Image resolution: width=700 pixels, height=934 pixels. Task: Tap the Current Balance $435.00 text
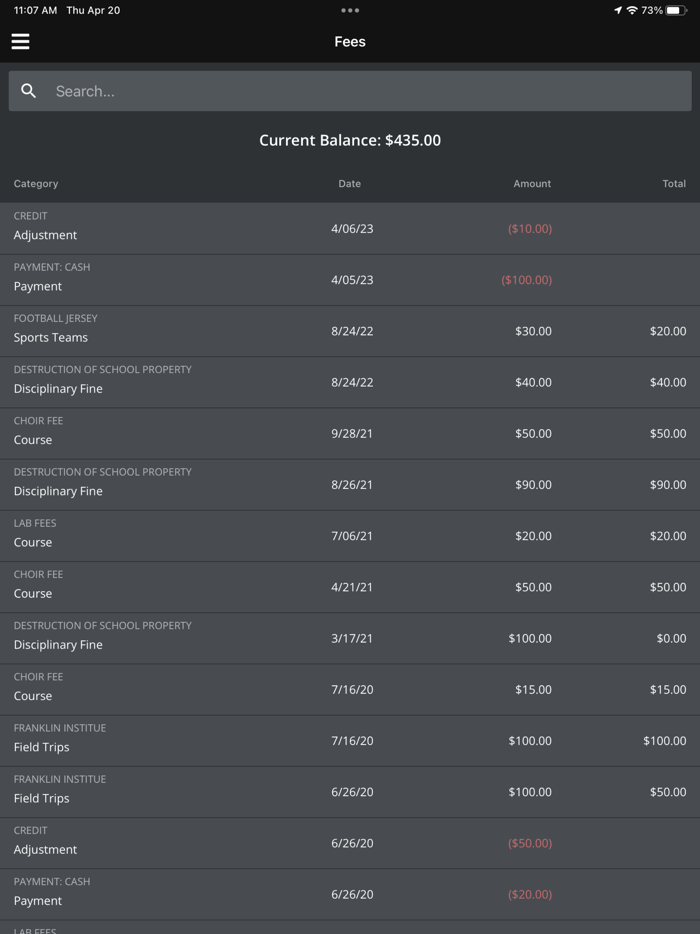click(350, 140)
